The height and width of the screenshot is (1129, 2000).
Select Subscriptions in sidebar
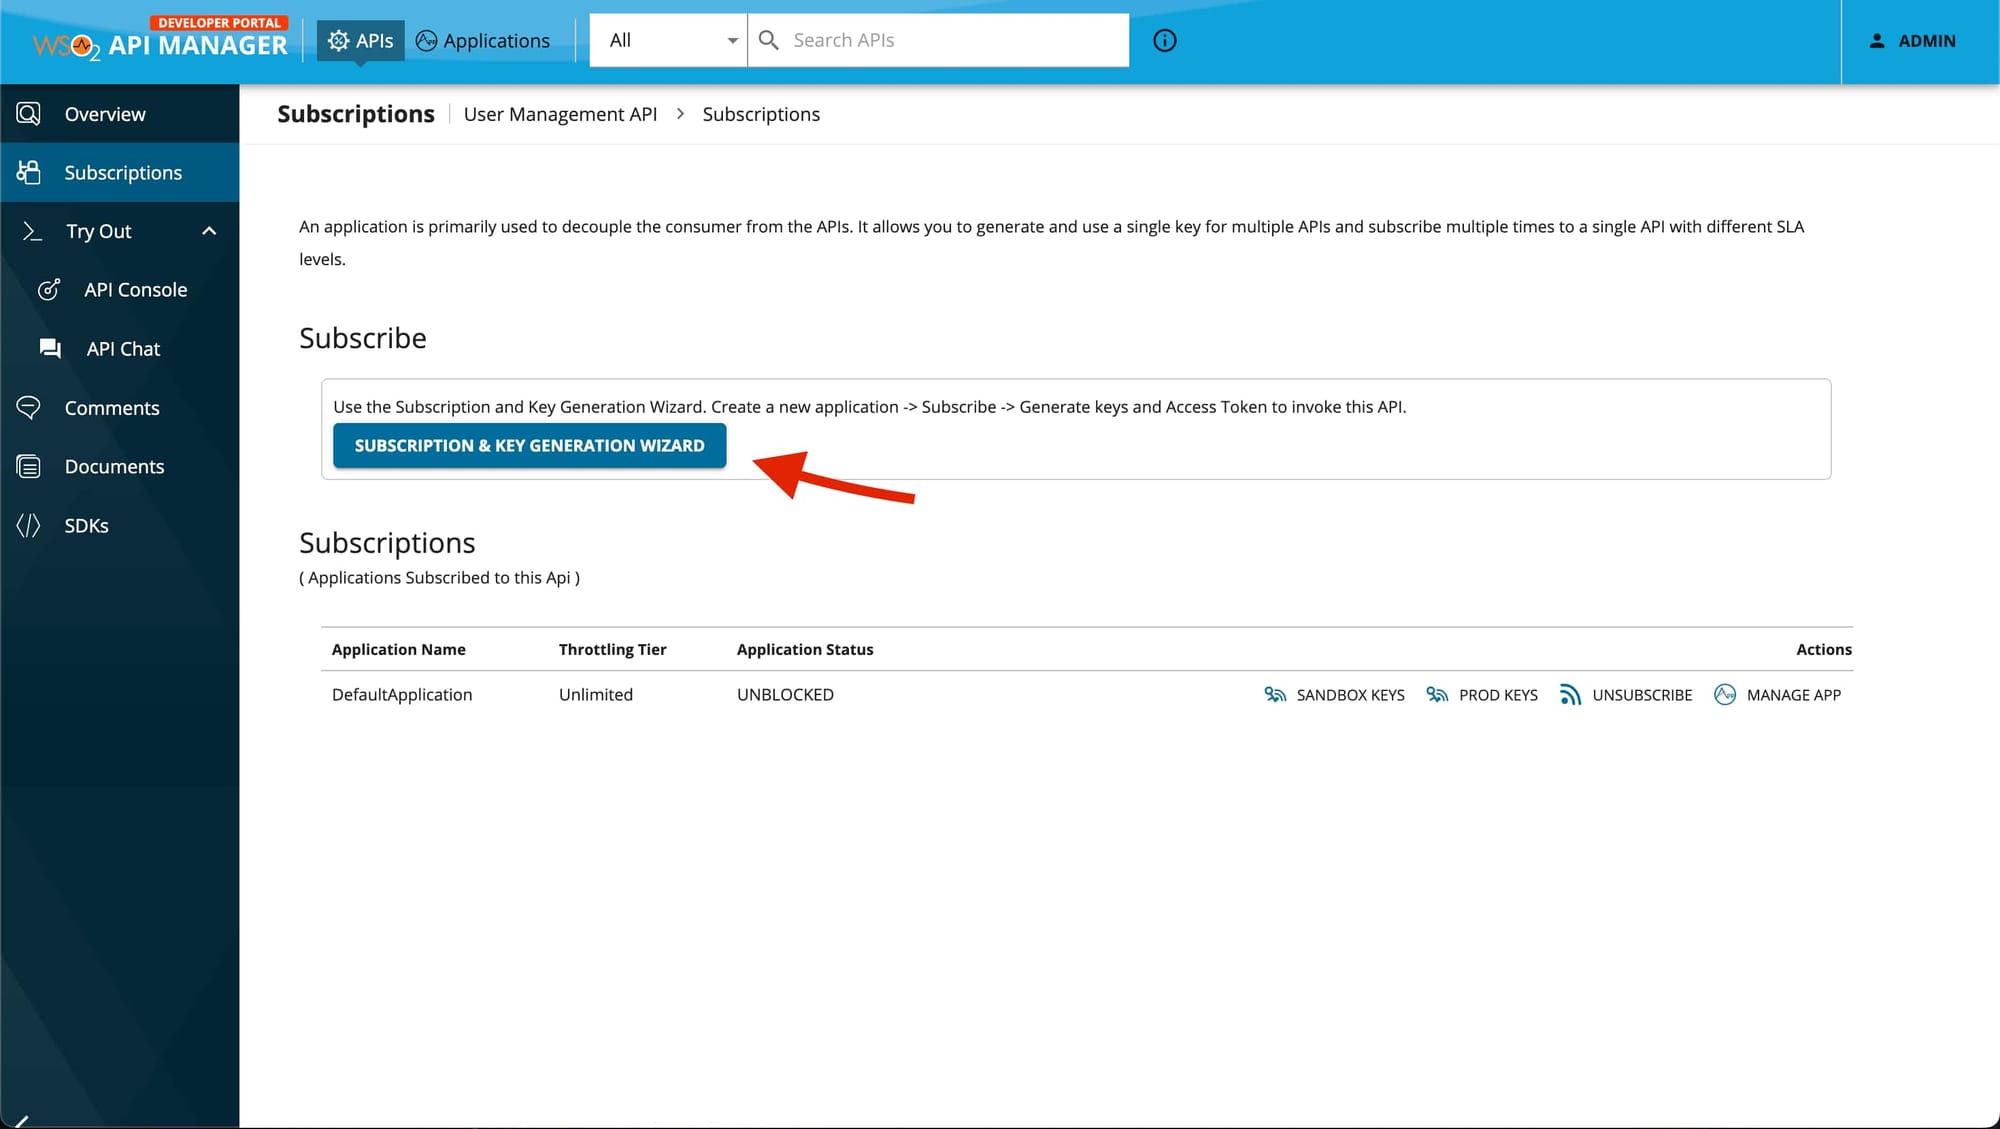120,172
